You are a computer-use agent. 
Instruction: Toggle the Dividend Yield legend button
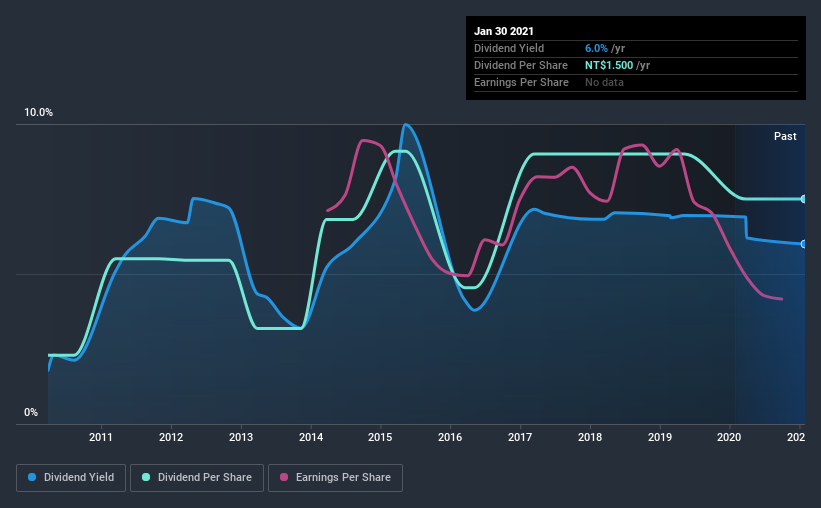click(71, 478)
